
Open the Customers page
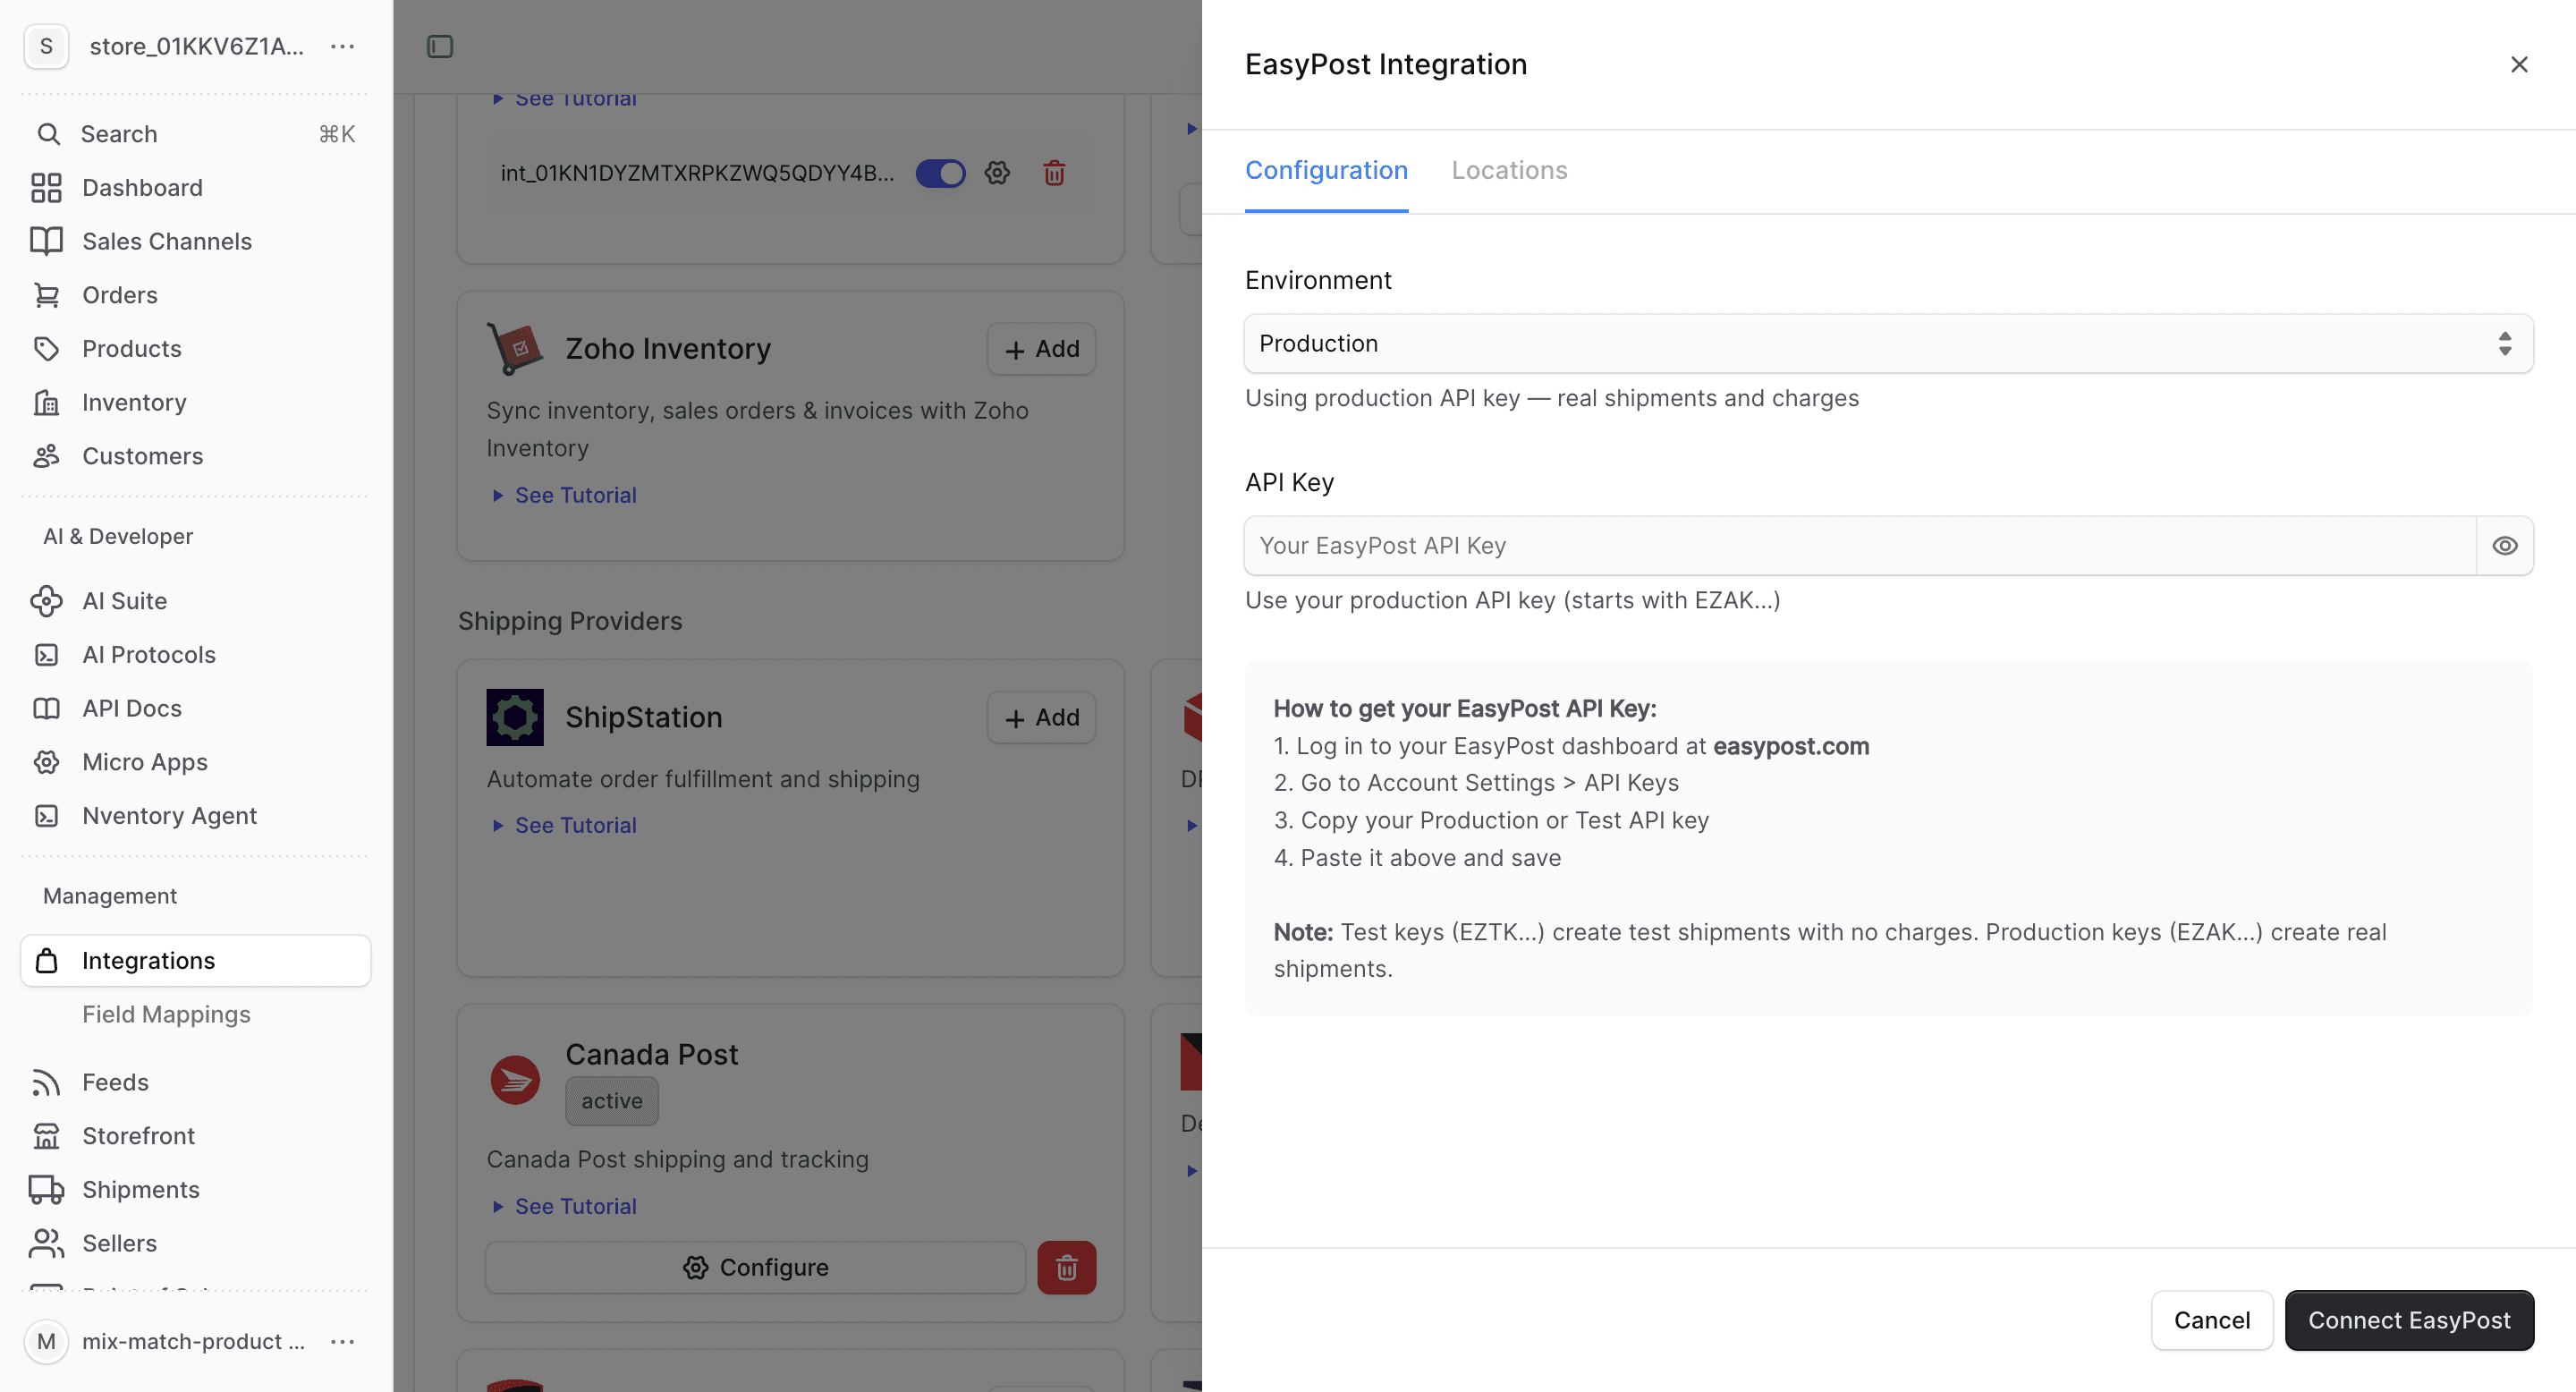196,456
